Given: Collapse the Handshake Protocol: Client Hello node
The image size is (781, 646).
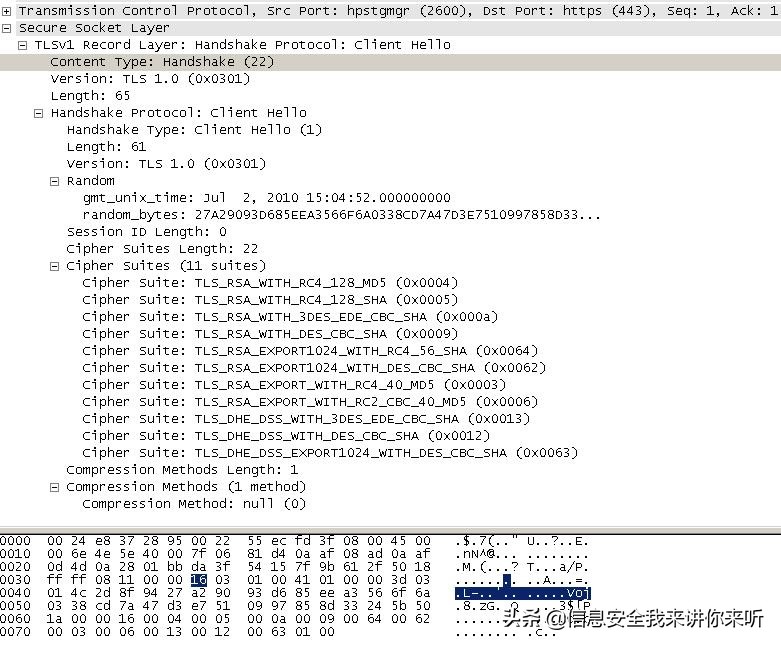Looking at the screenshot, I should click(x=38, y=114).
